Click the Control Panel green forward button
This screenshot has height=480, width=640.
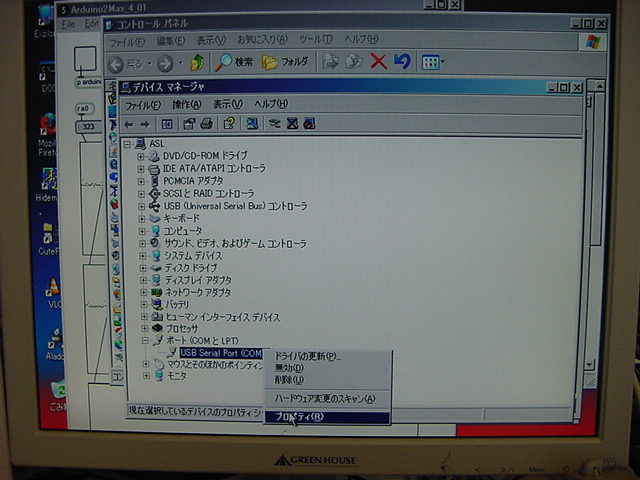coord(165,64)
